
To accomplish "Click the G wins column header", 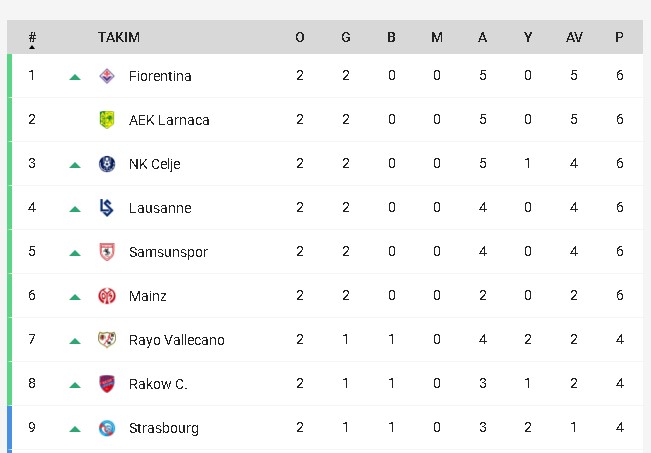I will pyautogui.click(x=346, y=38).
